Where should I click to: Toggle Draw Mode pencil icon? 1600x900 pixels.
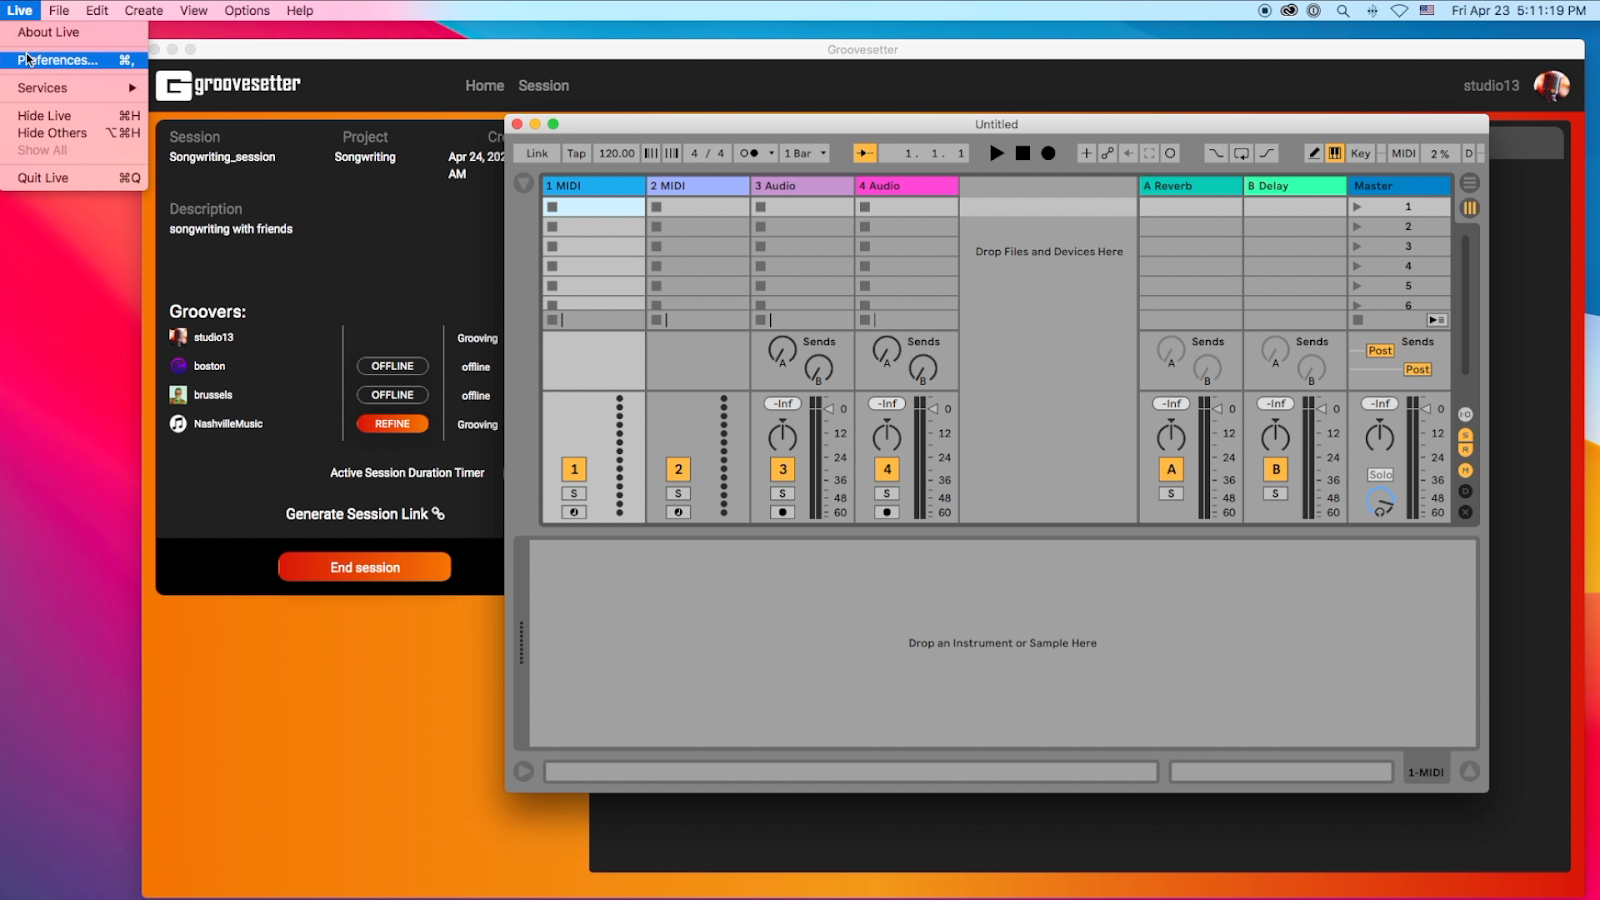(x=1314, y=153)
